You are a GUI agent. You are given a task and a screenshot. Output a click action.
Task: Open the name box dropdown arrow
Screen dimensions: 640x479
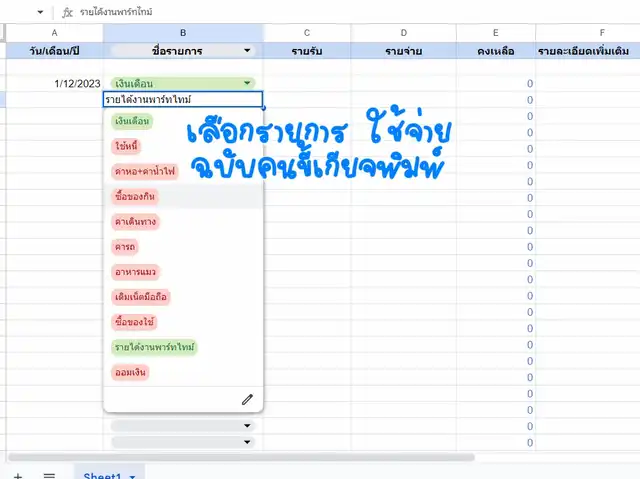[40, 12]
